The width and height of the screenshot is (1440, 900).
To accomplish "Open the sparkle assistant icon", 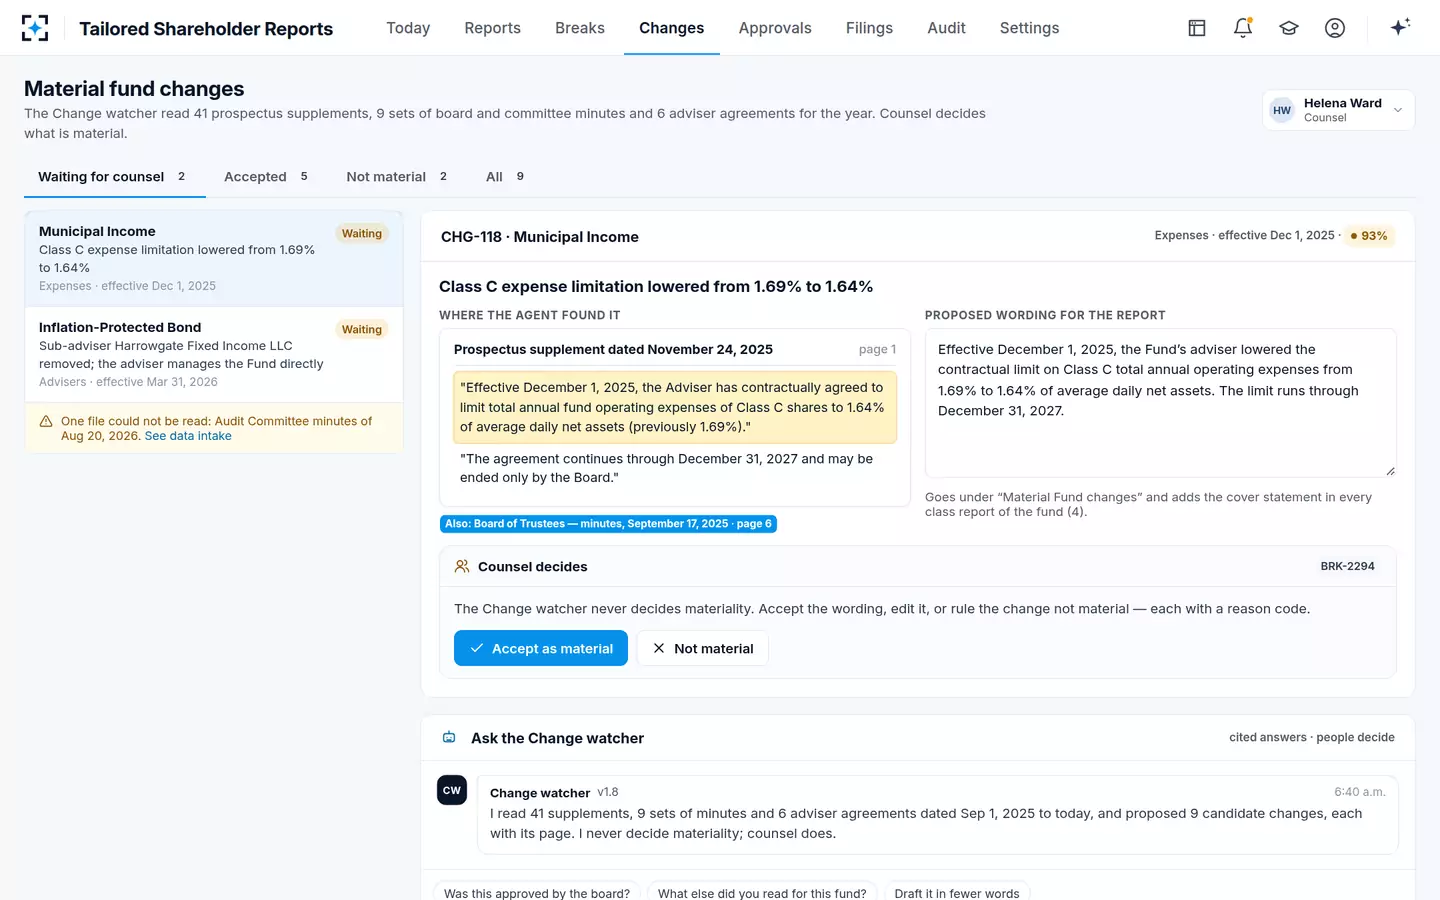I will [x=1400, y=27].
